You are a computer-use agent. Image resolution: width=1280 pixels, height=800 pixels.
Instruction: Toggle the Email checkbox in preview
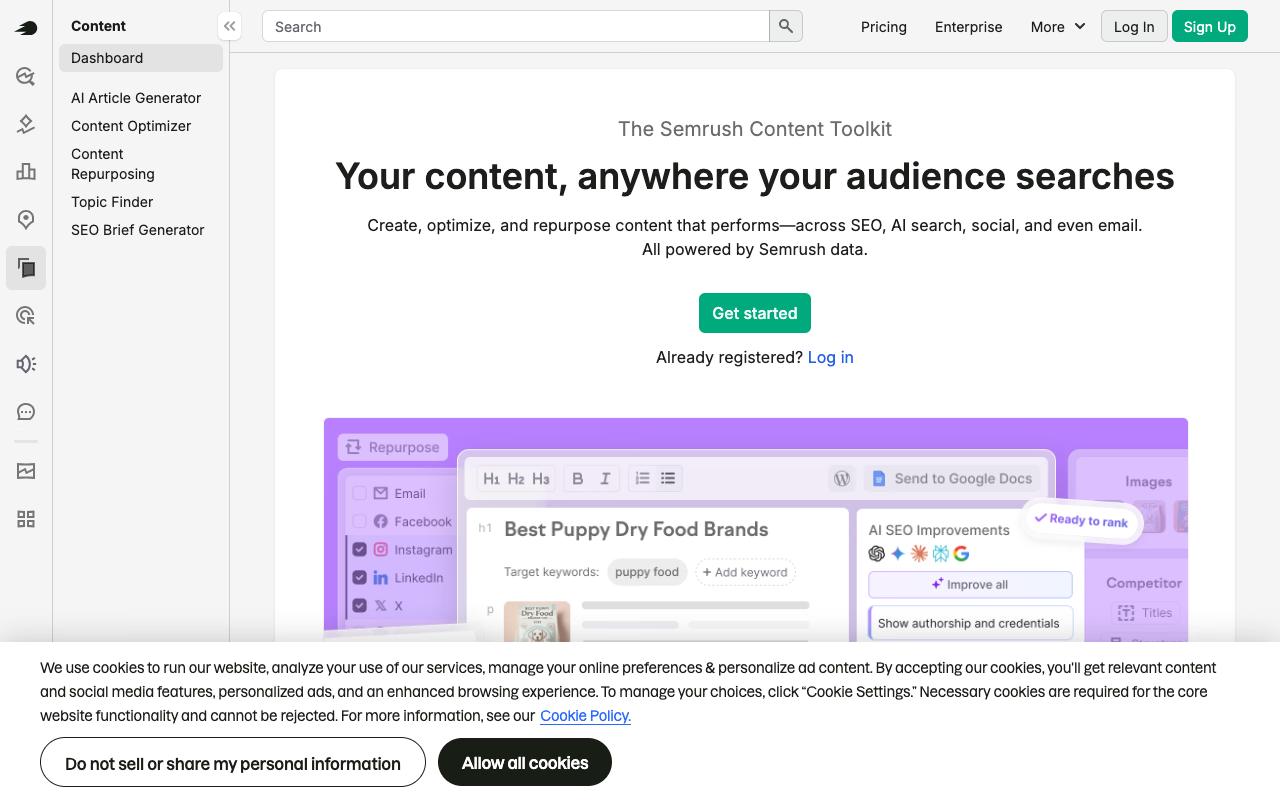click(x=359, y=493)
